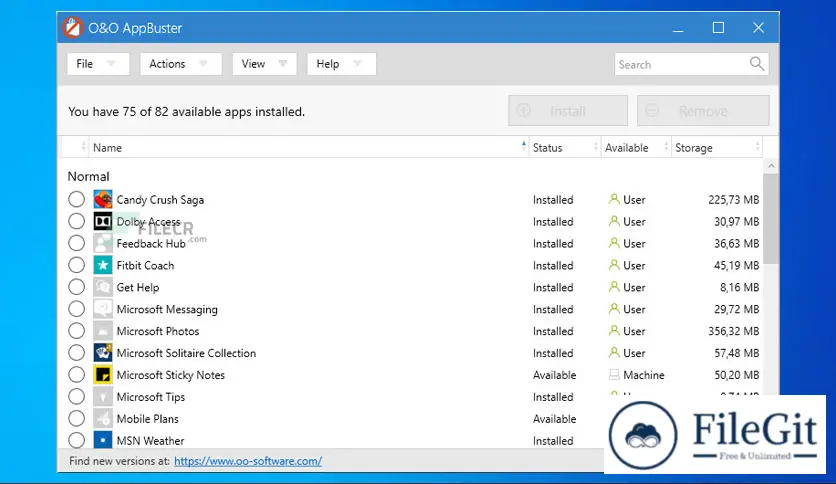836x484 pixels.
Task: Select the Candy Crush Saga radio button
Action: [x=76, y=199]
